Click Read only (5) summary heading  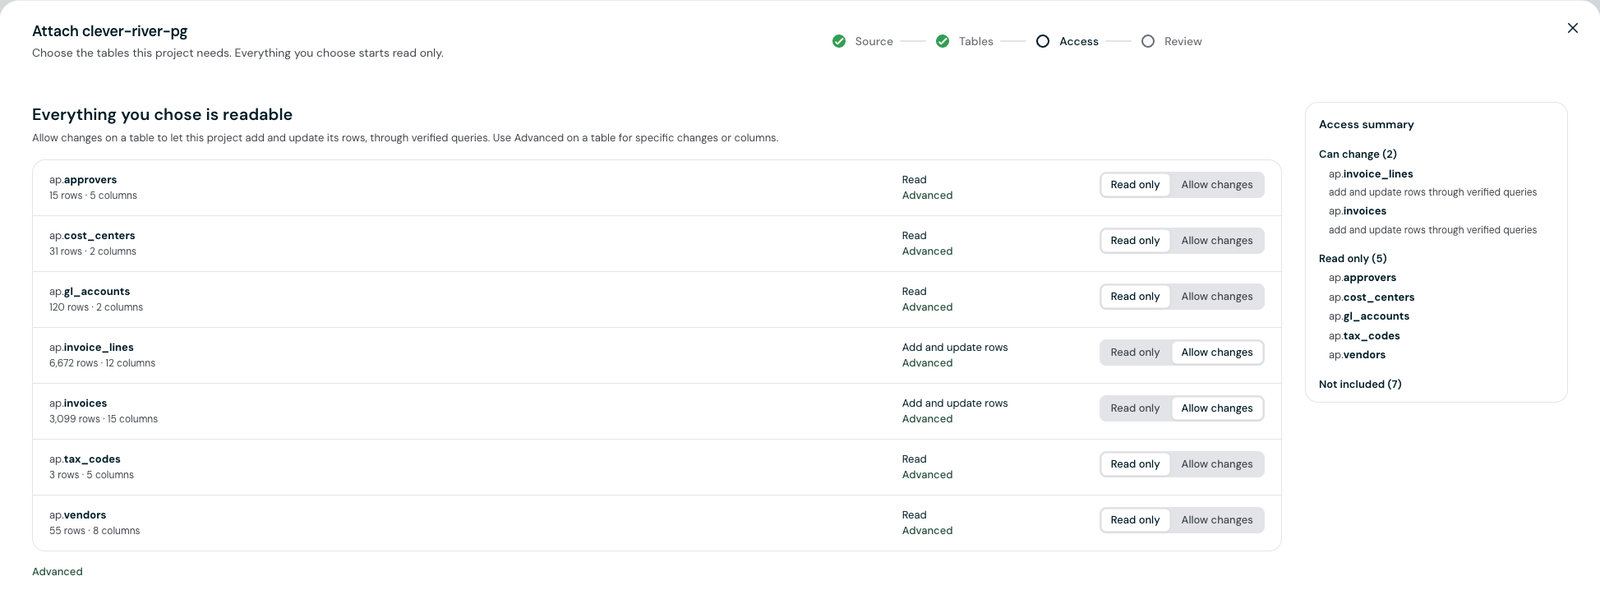point(1353,259)
